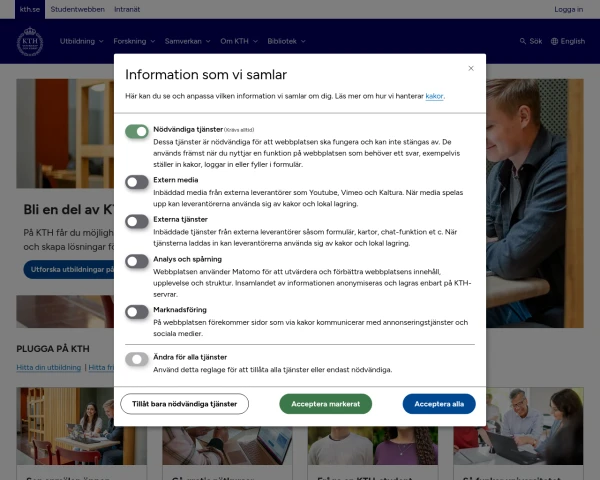Expand the Forskning menu
600x480 pixels.
tap(134, 41)
